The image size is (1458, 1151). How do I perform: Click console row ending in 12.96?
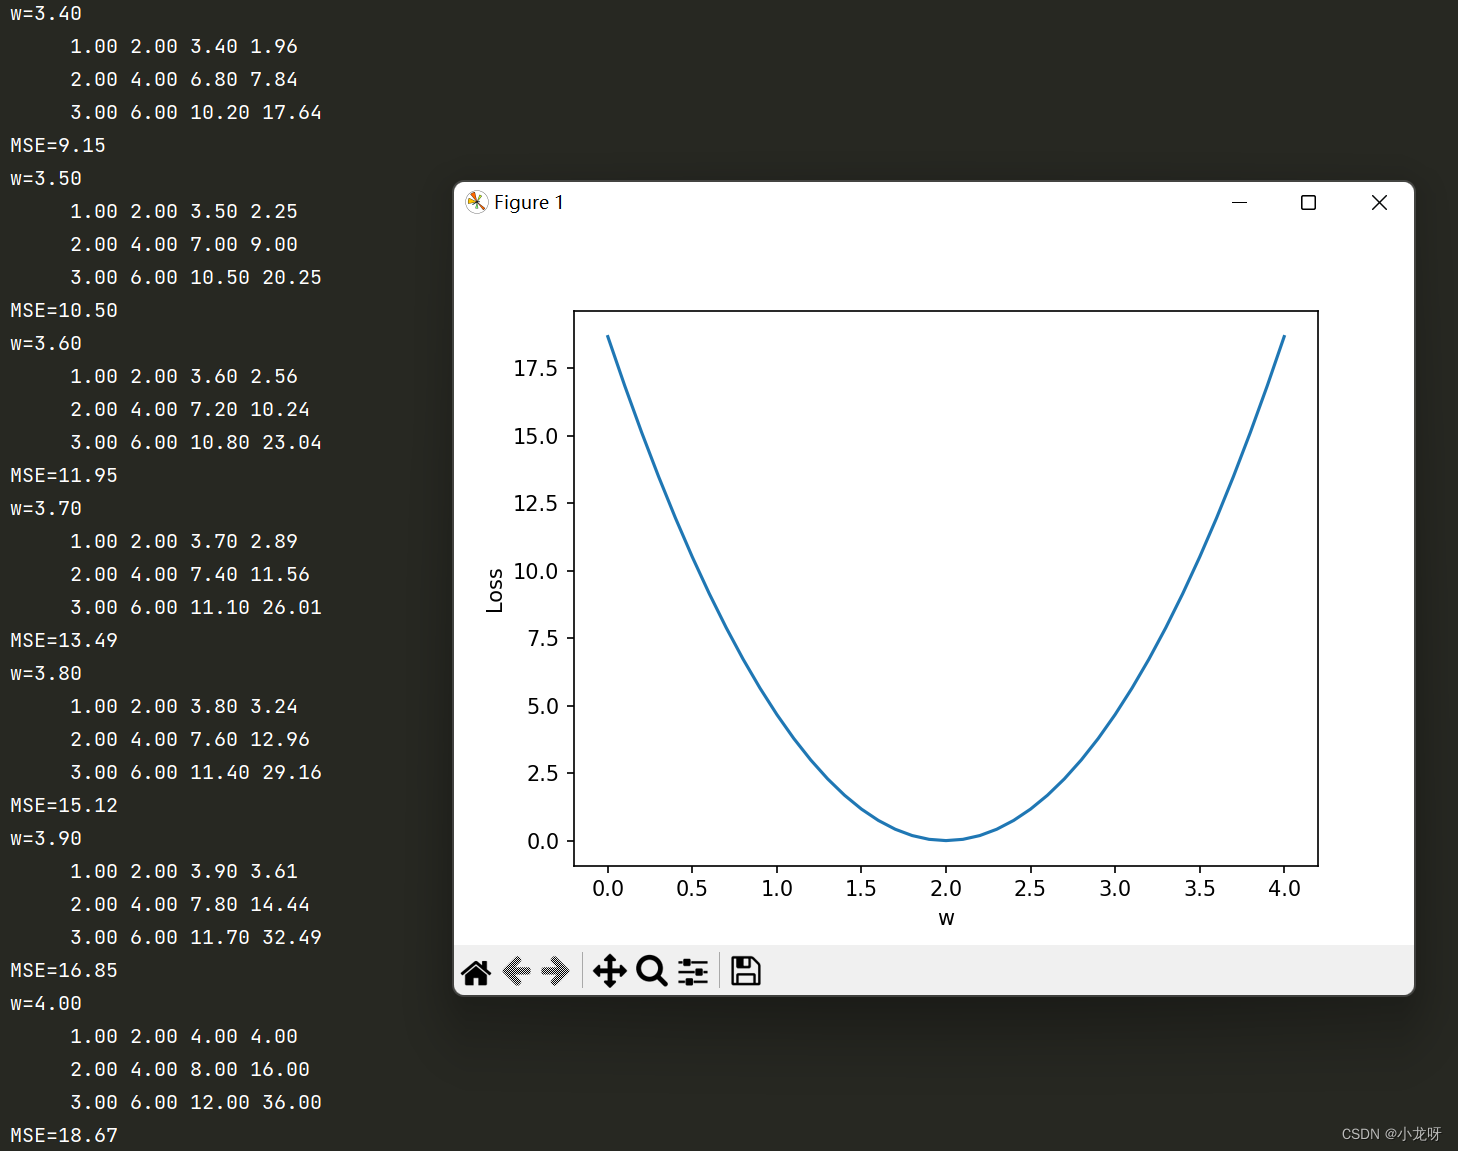click(190, 740)
